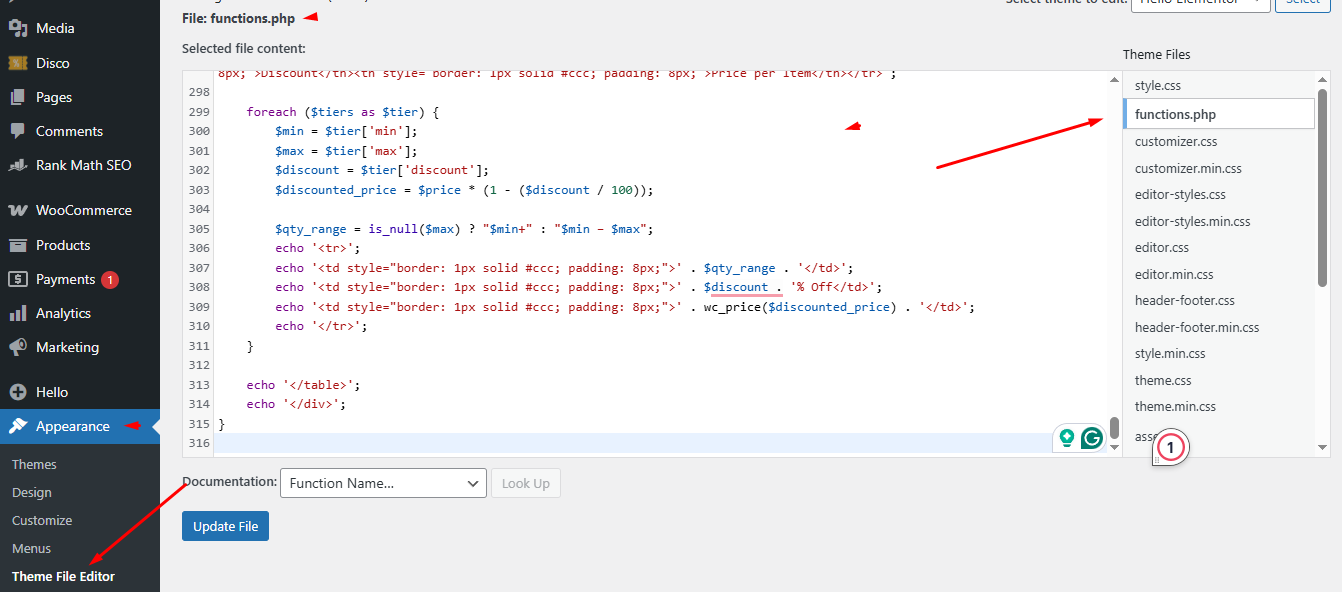1342x592 pixels.
Task: Open the Menus submenu item
Action: coord(32,548)
